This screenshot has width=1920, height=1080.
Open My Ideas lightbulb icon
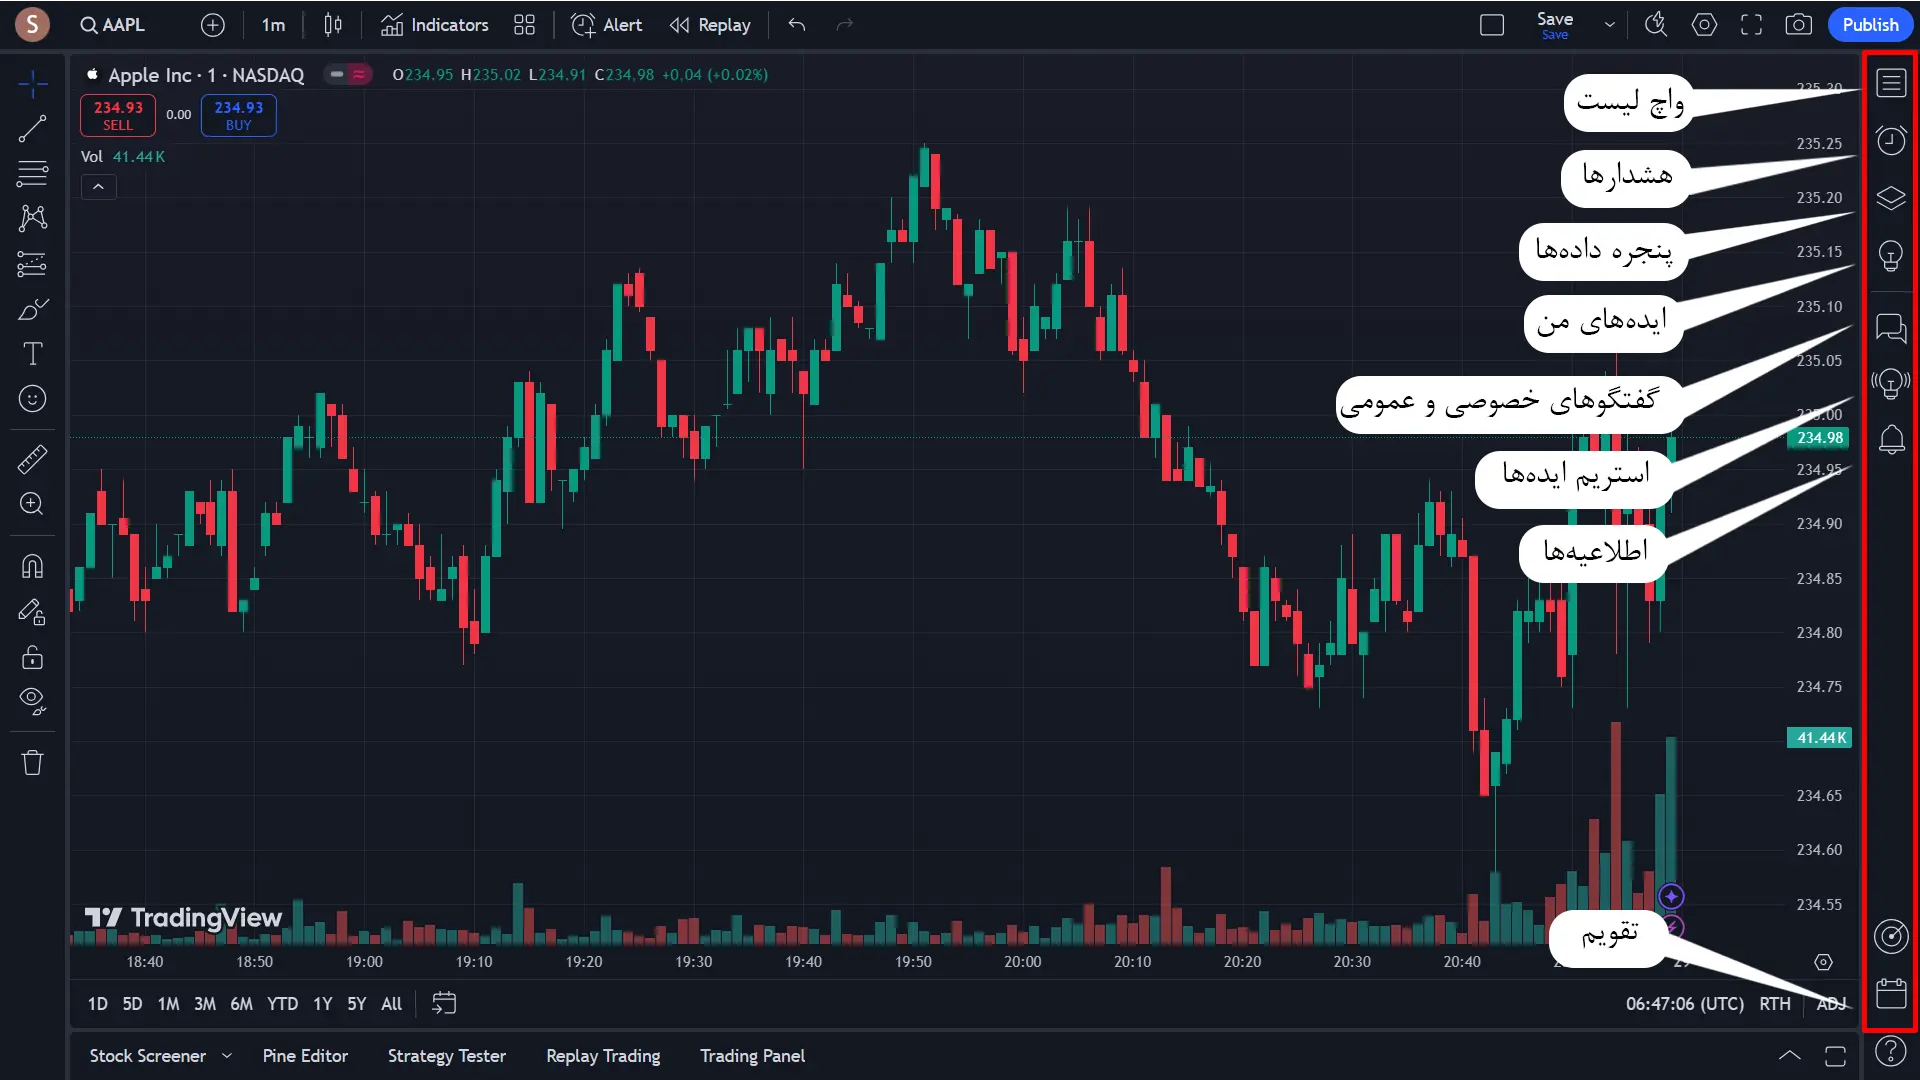point(1890,256)
